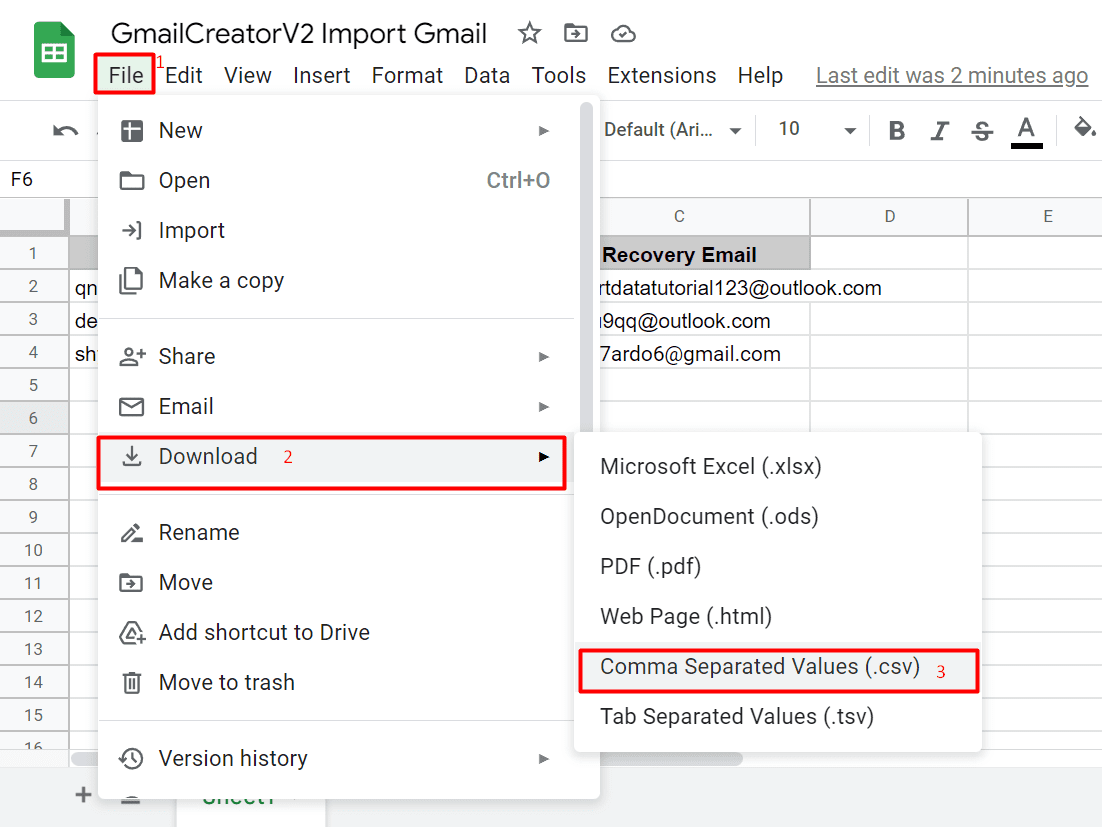Open the Edit menu
1102x827 pixels.
pos(183,75)
